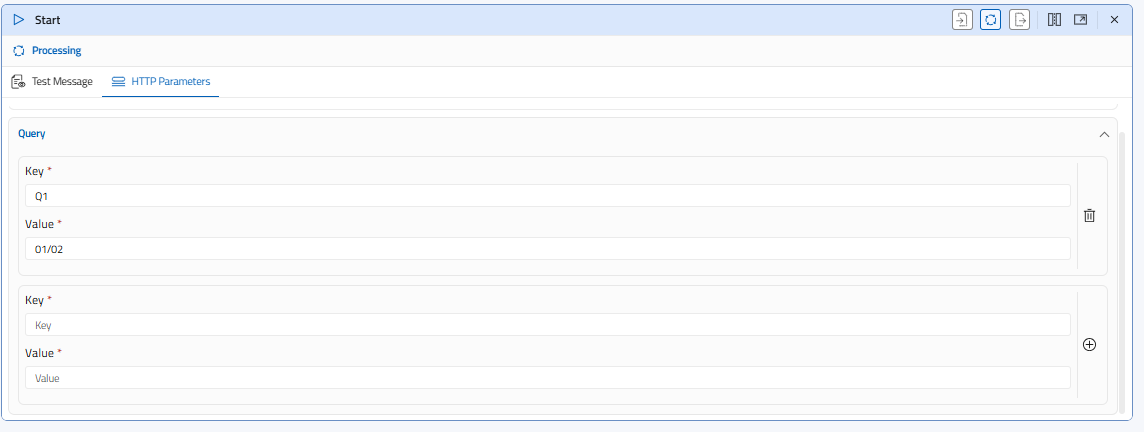The width and height of the screenshot is (1144, 432).
Task: Add new query parameter with plus icon
Action: click(1090, 344)
